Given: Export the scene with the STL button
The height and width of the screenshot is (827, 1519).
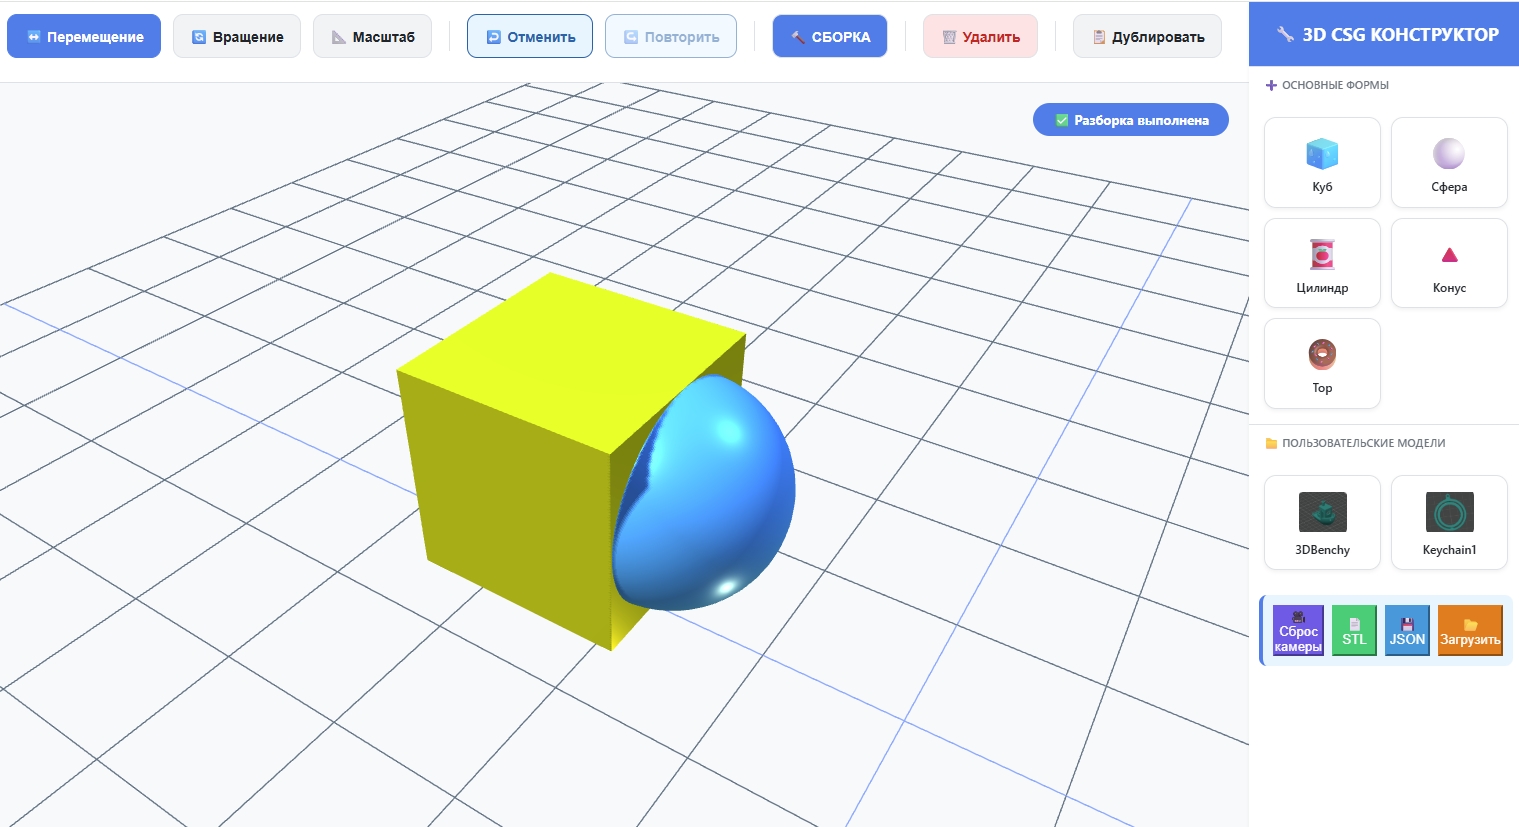Looking at the screenshot, I should coord(1354,631).
